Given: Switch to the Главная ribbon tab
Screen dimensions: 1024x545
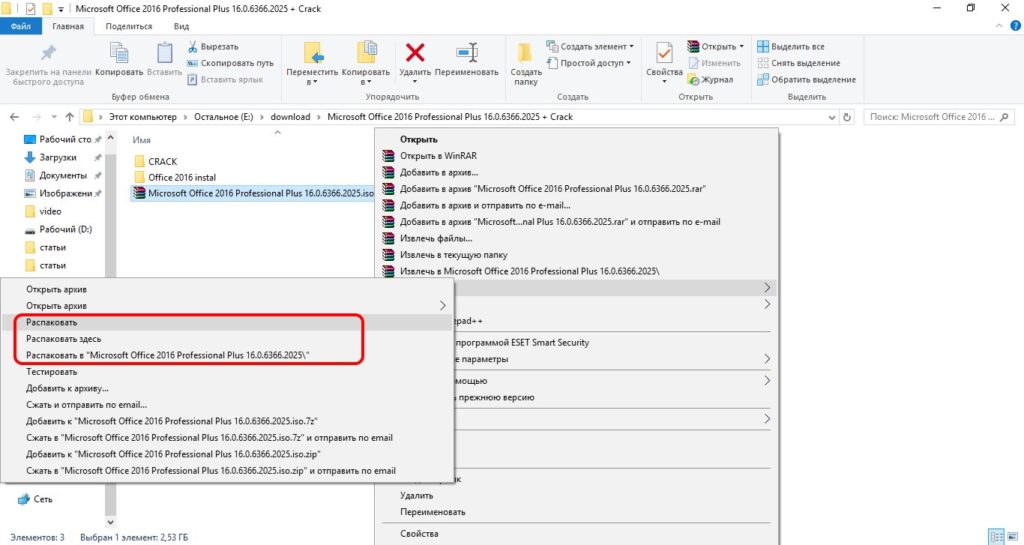Looking at the screenshot, I should tap(68, 26).
